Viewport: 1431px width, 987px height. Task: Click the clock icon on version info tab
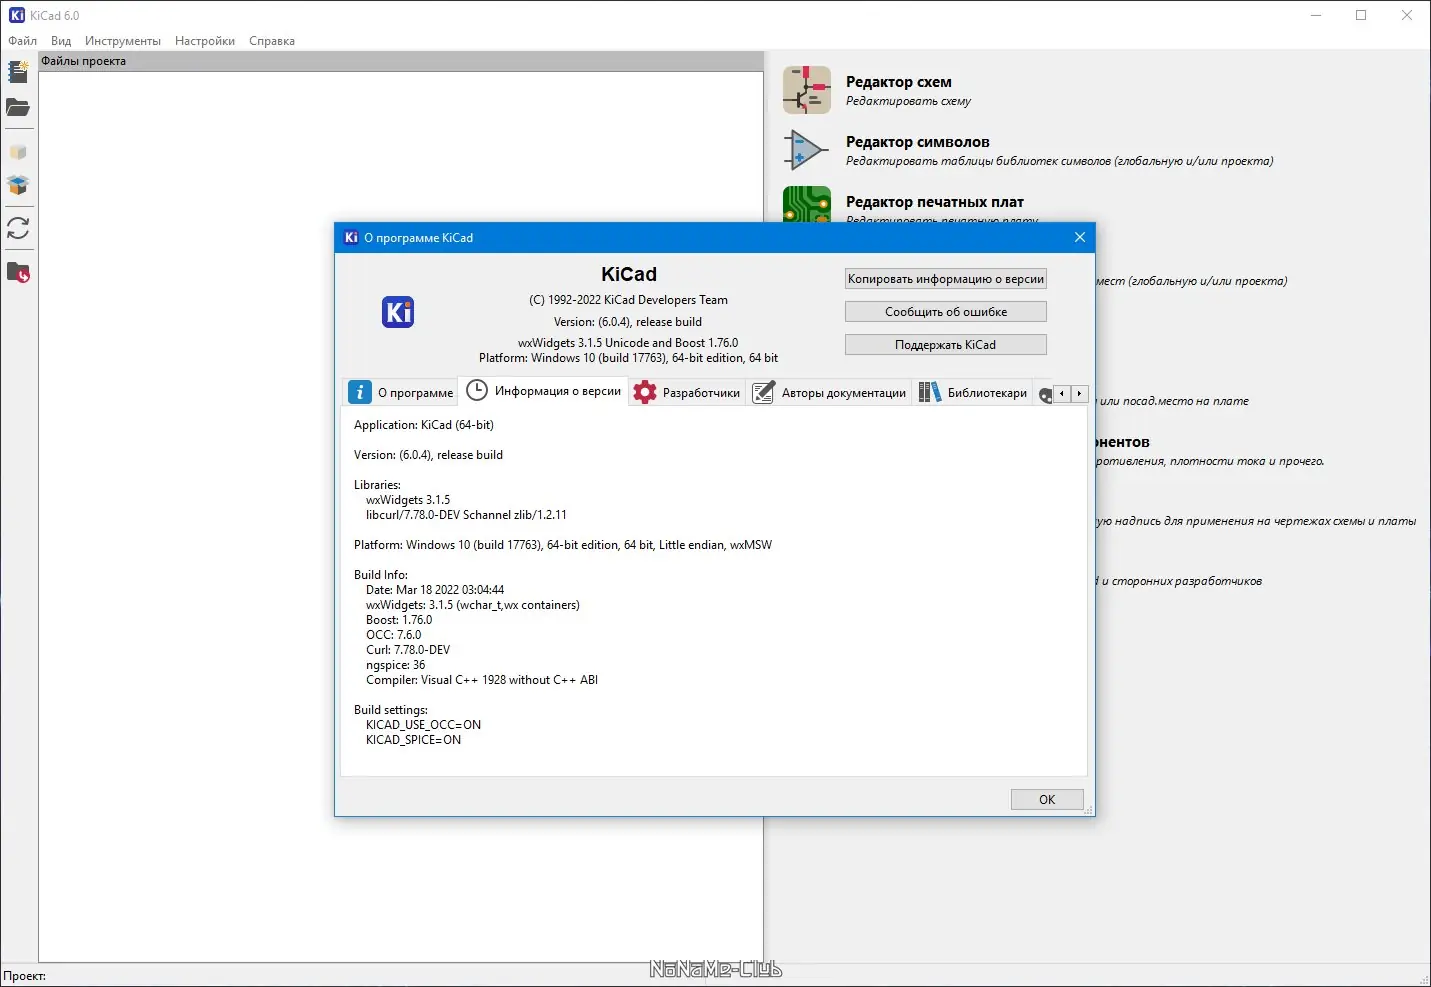[x=477, y=390]
